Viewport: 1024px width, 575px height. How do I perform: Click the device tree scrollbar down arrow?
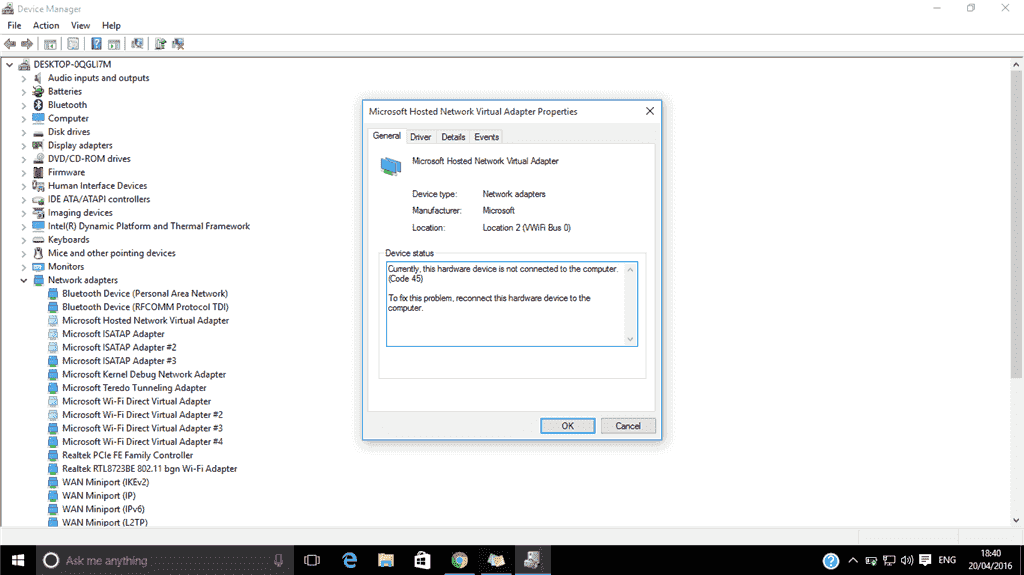coord(1016,521)
